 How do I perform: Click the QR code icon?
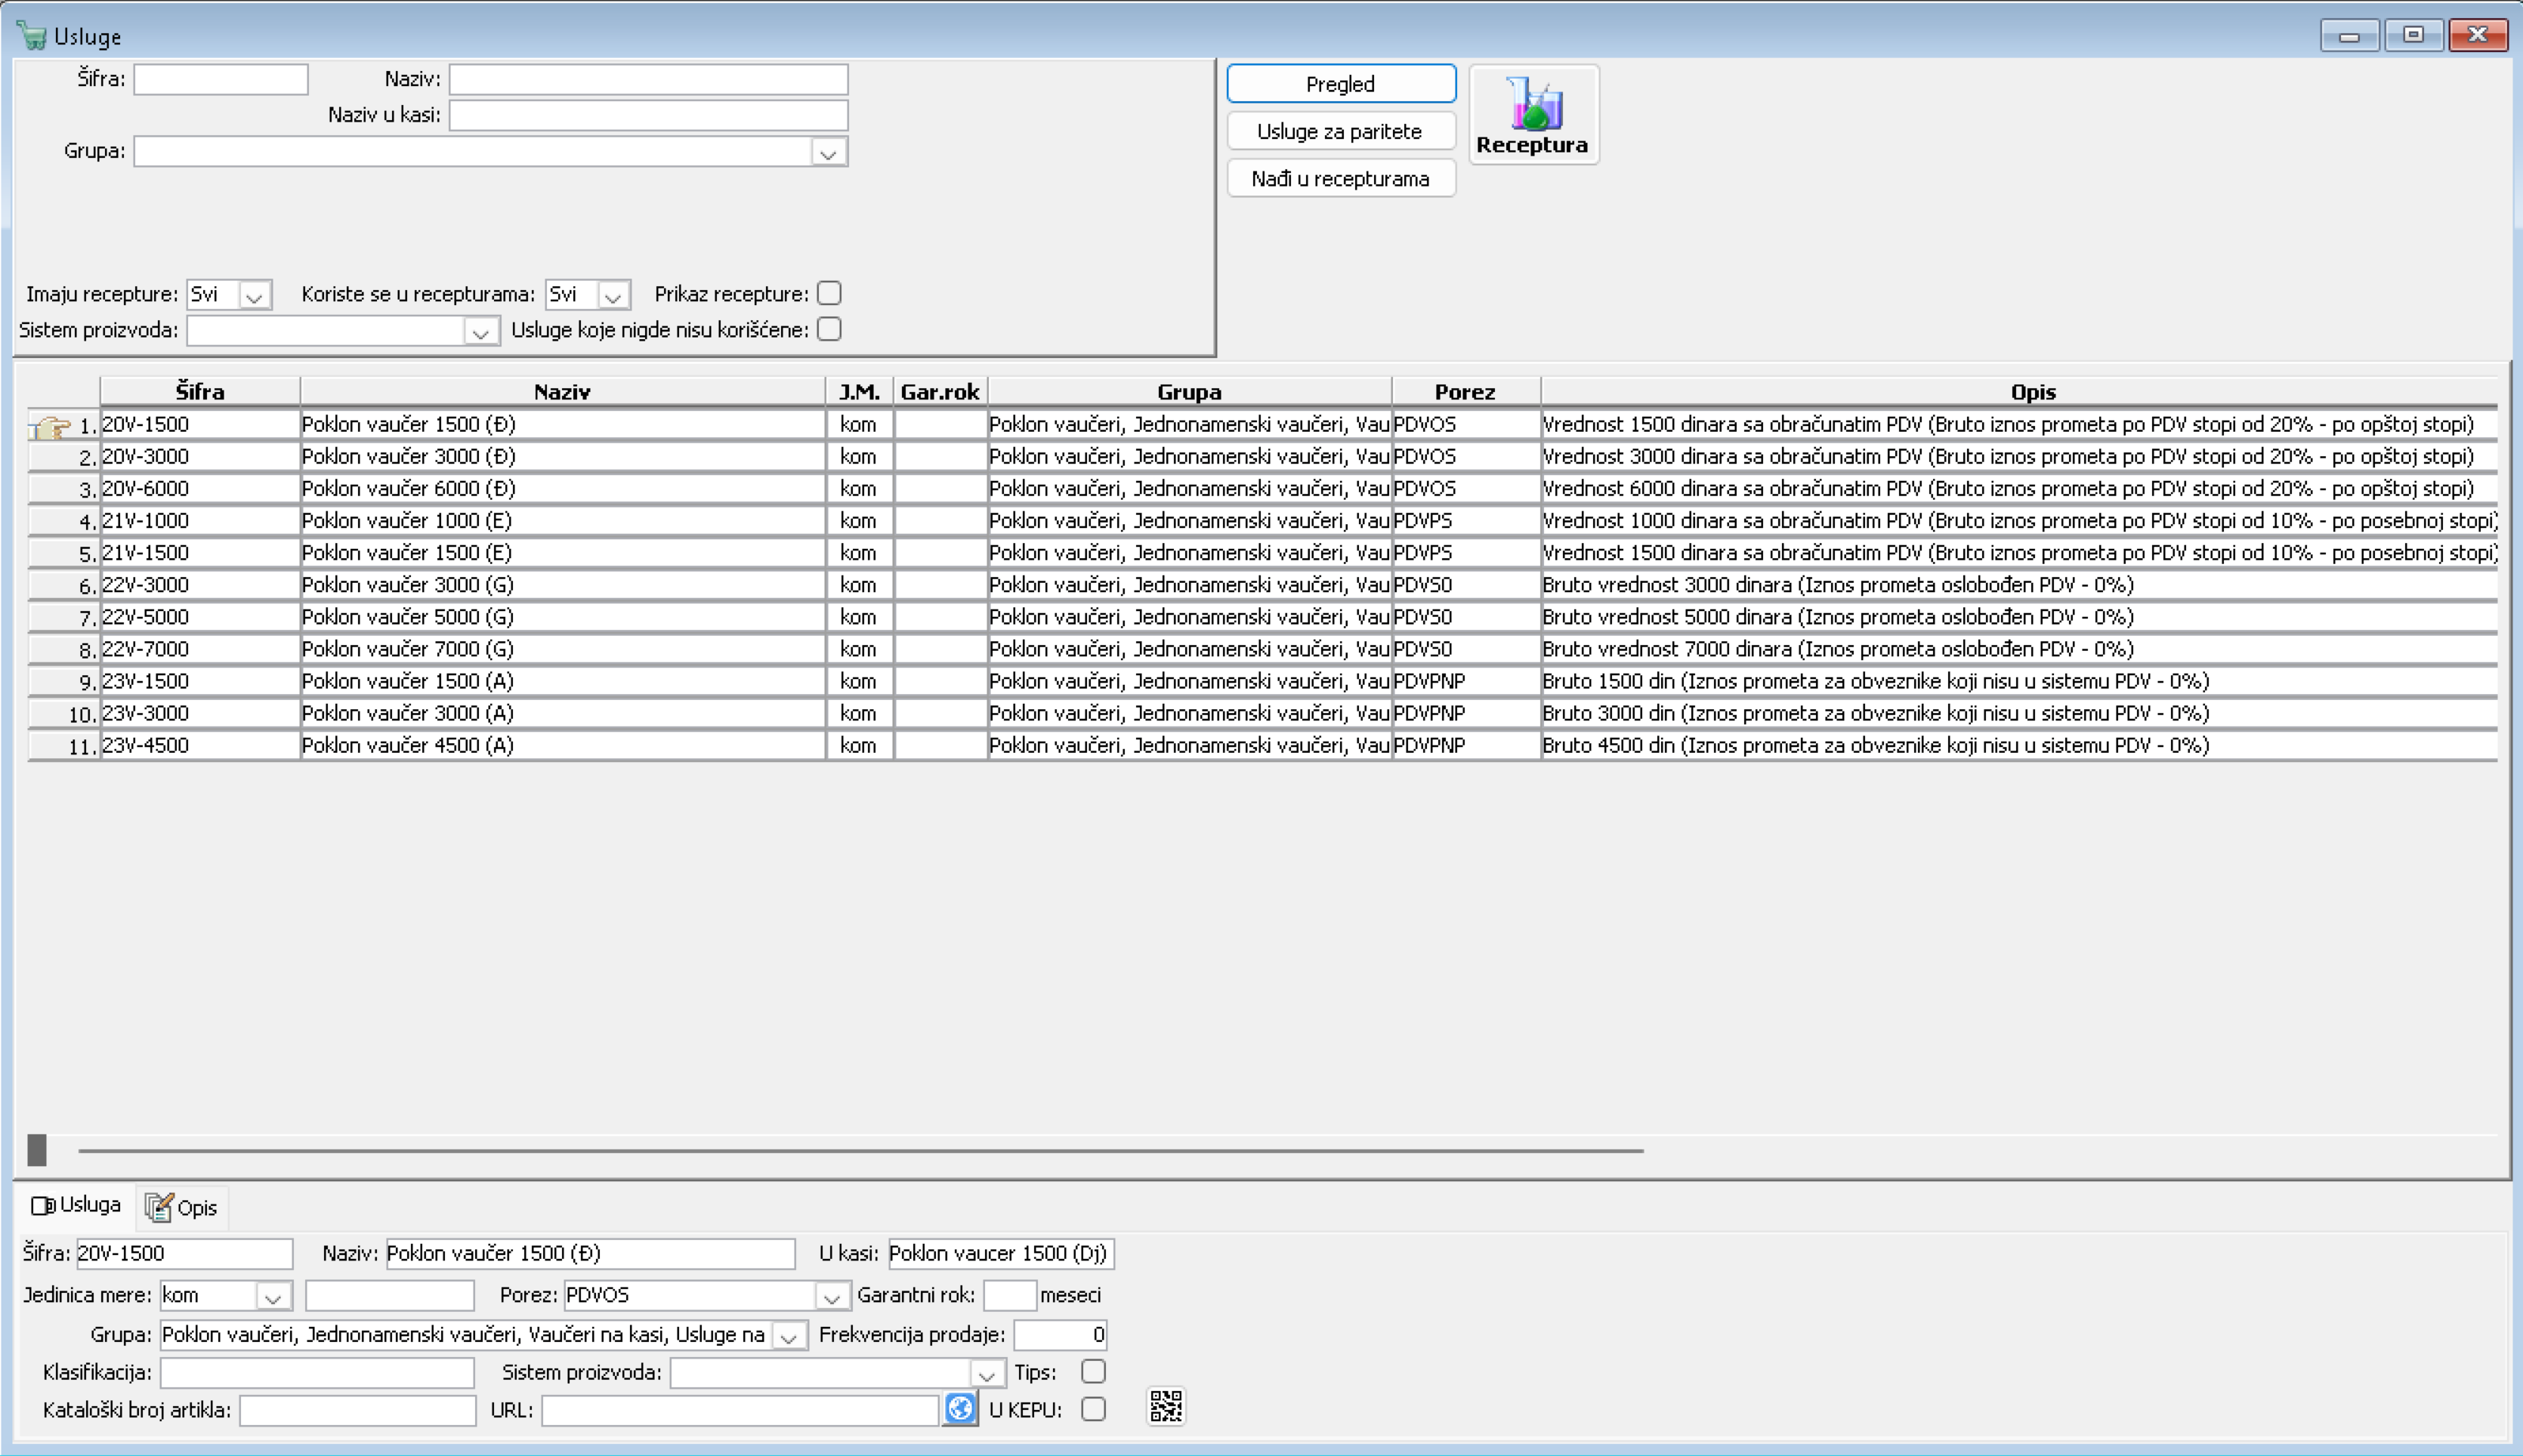(1165, 1406)
